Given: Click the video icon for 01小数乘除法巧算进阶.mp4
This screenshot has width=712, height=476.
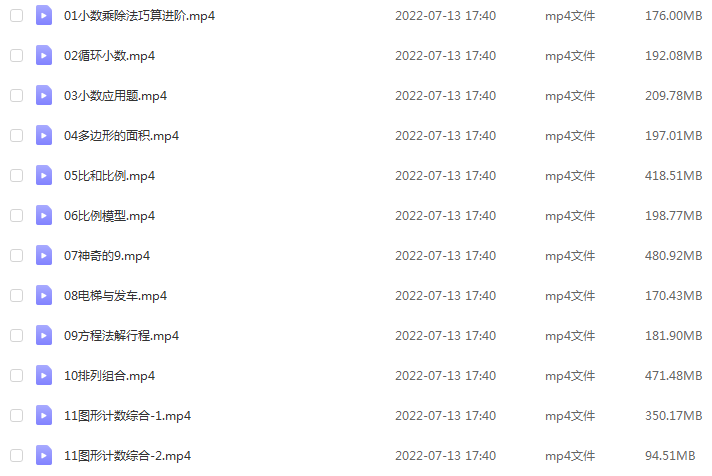Looking at the screenshot, I should [44, 15].
